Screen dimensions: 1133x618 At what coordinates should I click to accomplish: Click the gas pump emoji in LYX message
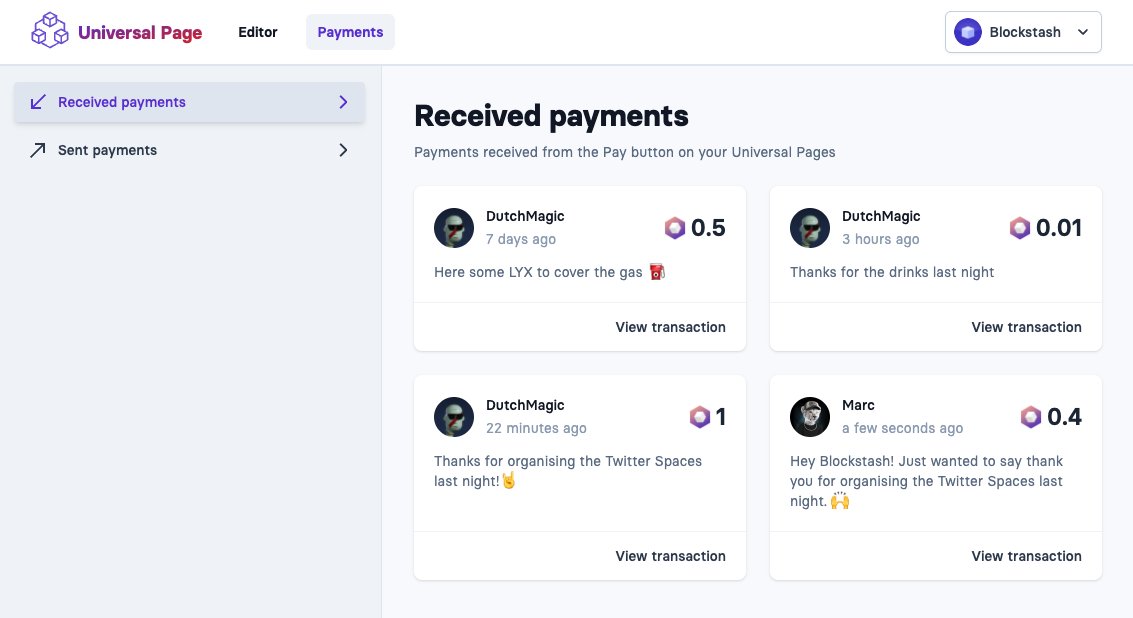pyautogui.click(x=657, y=272)
